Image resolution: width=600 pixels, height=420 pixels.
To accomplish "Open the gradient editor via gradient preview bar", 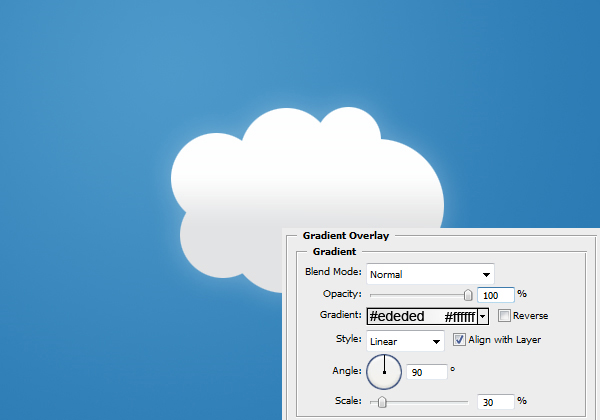I will [422, 316].
